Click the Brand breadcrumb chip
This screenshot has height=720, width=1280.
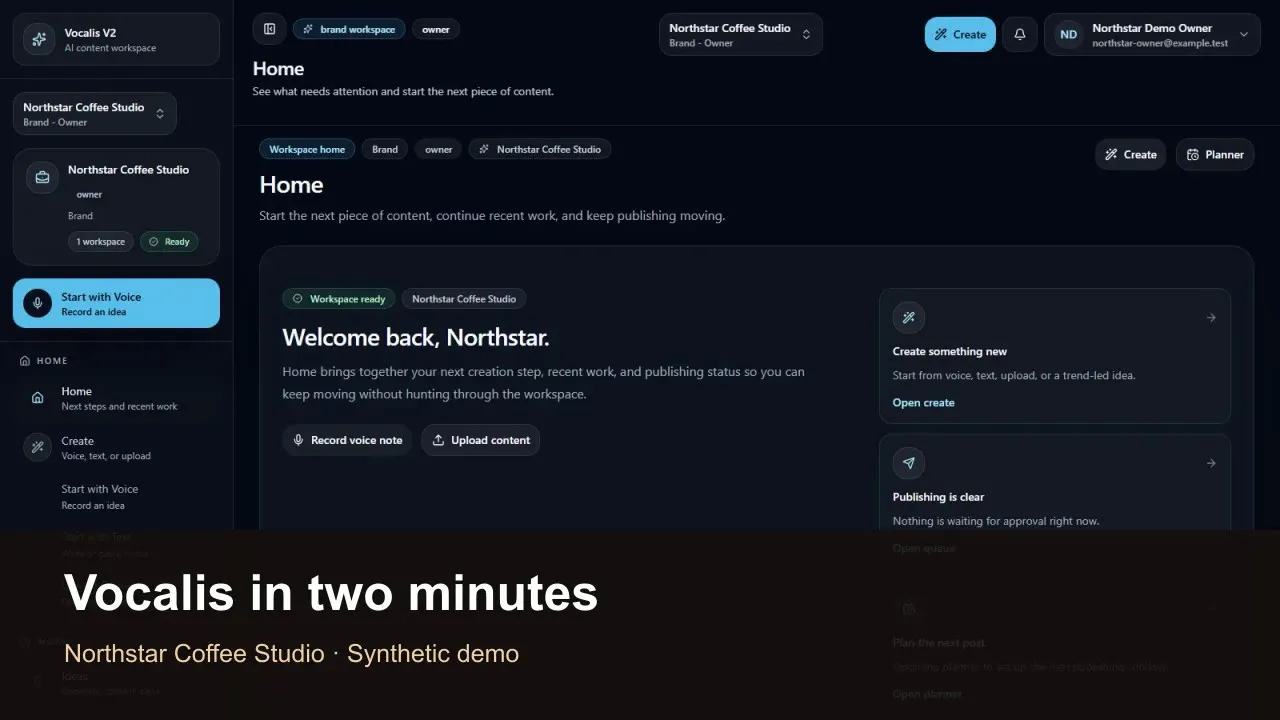coord(385,149)
